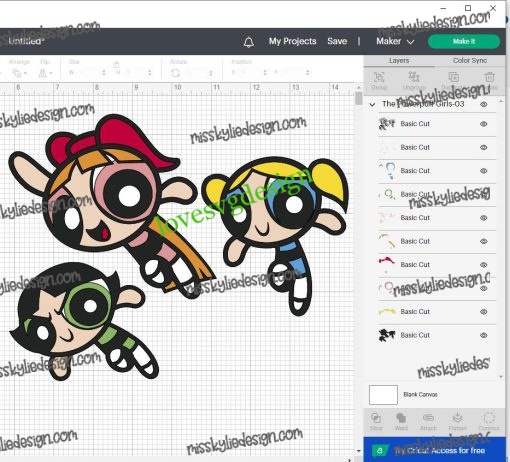Switch to the Color Sync tab
510x462 pixels.
470,61
